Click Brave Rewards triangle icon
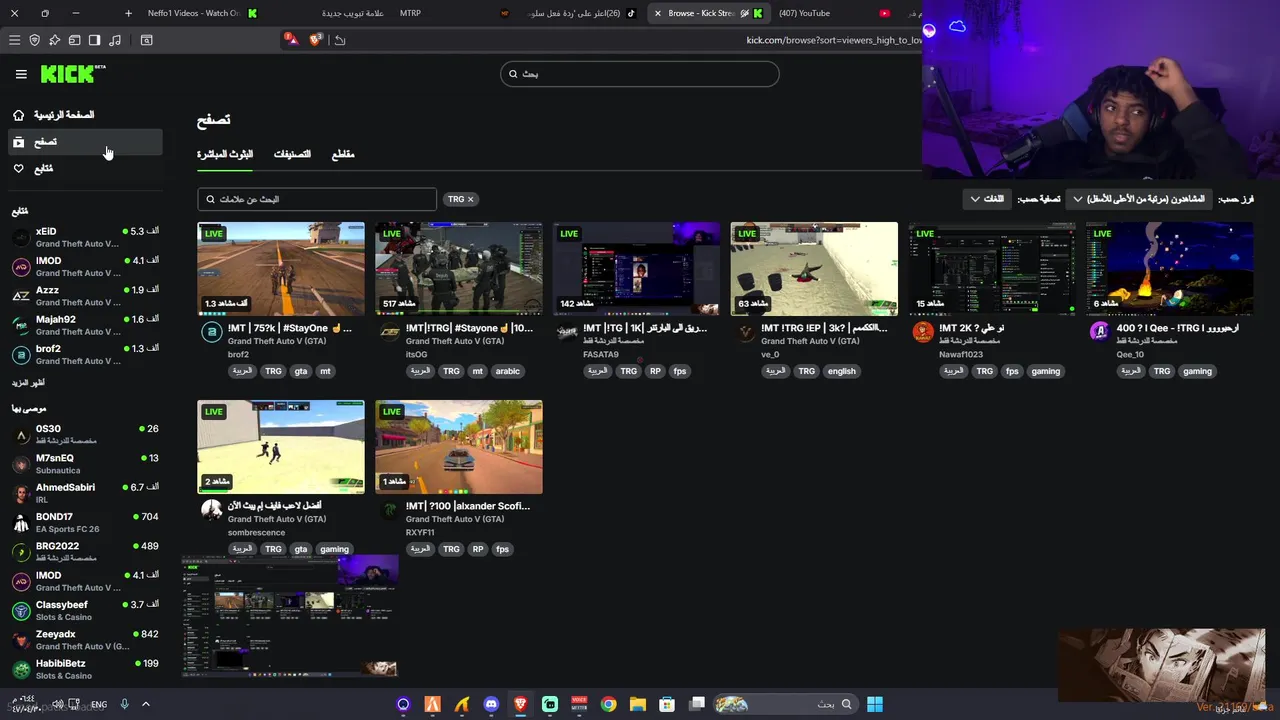Screen dimensions: 1280x720 tap(290, 39)
